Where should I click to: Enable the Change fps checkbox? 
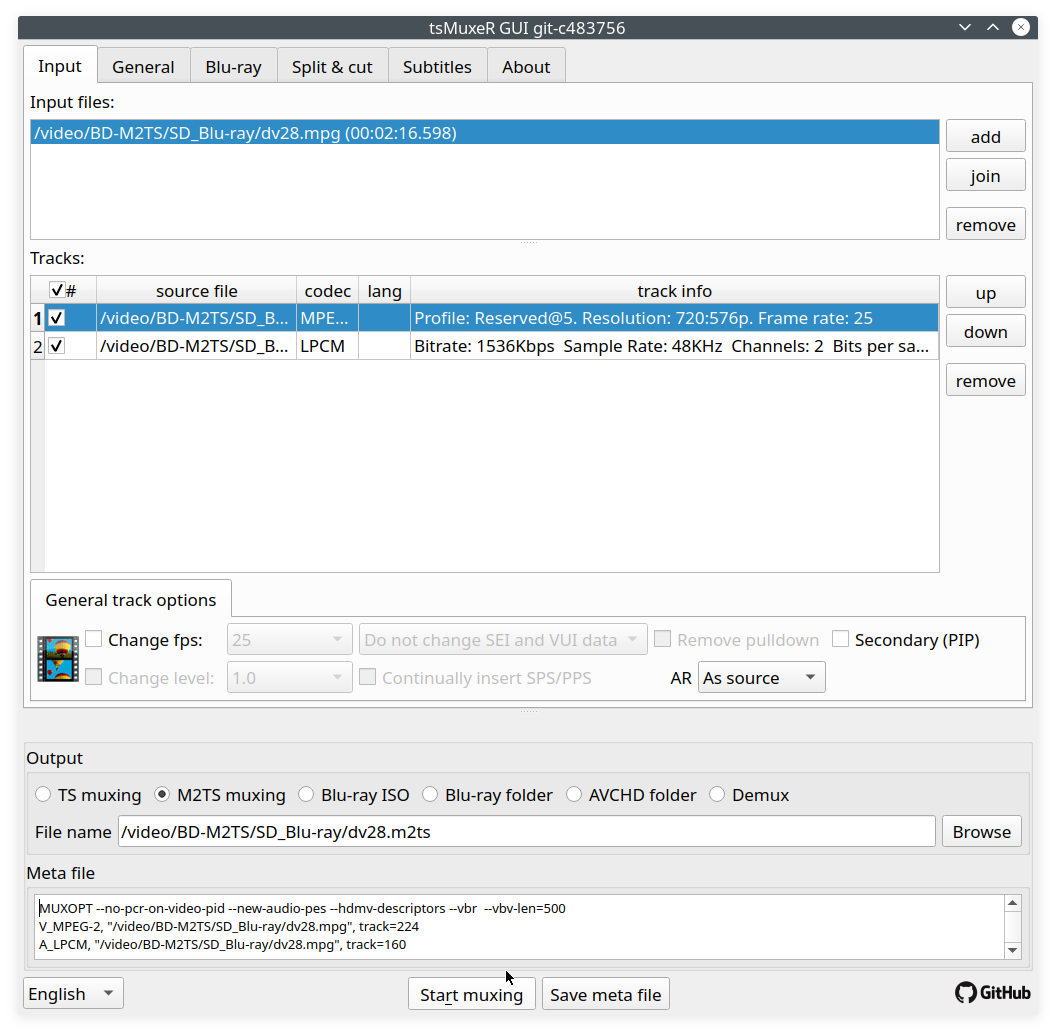[x=94, y=640]
